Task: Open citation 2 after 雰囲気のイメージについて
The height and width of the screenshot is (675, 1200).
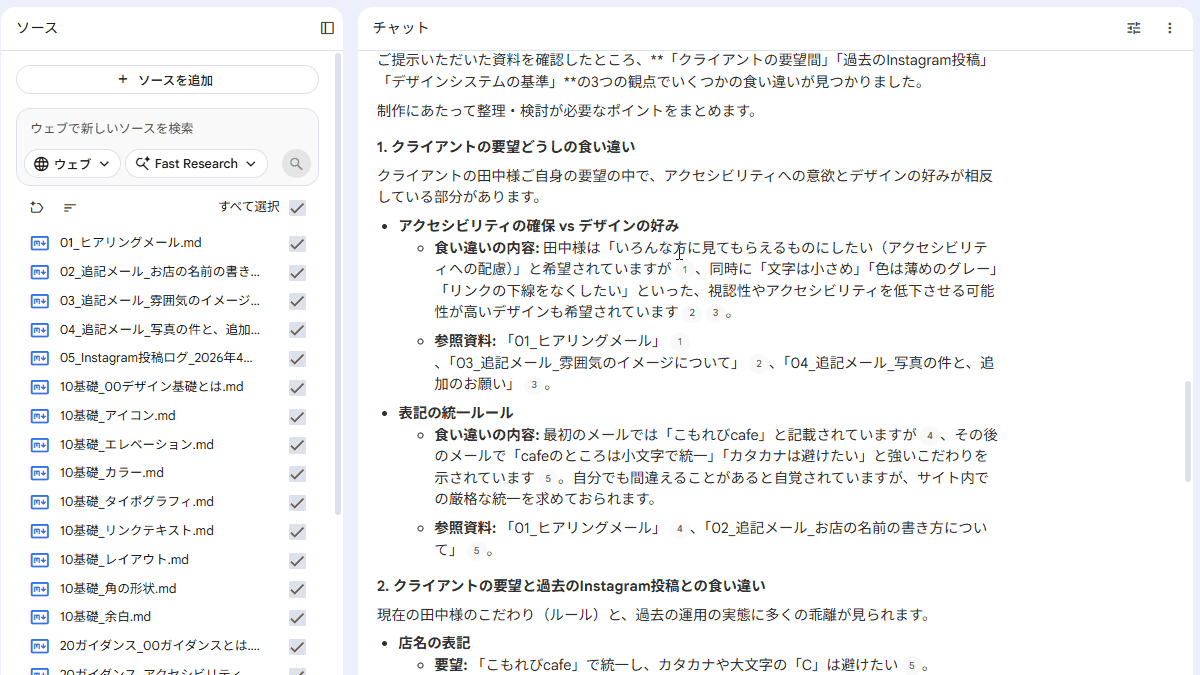Action: (758, 363)
